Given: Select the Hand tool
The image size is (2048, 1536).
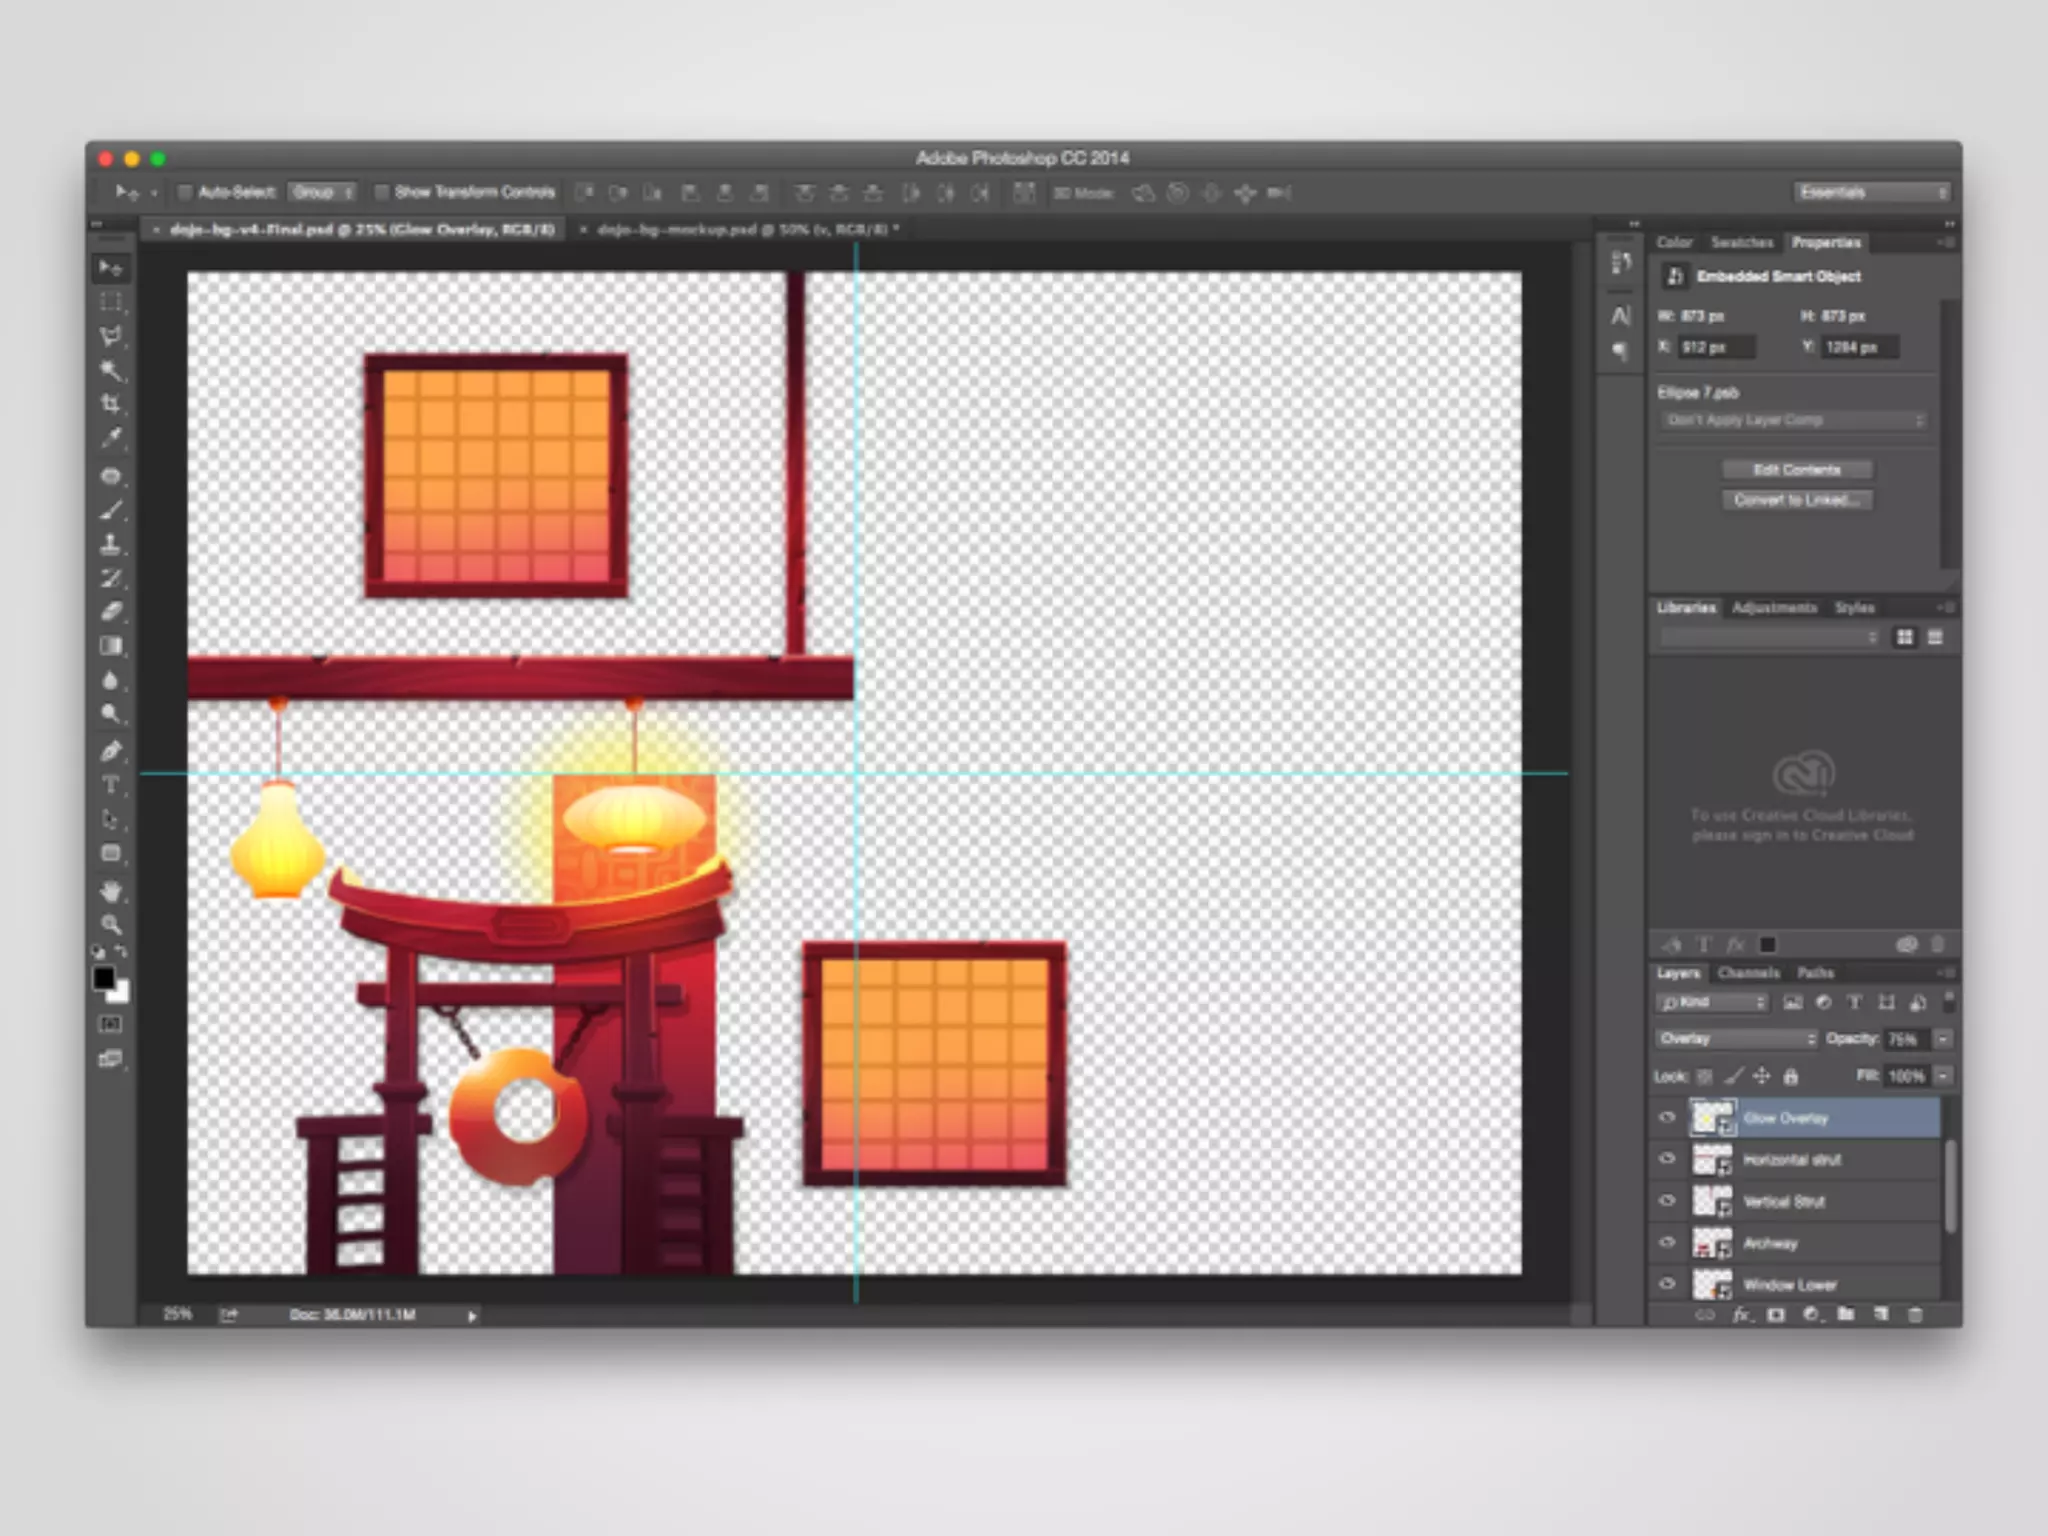Looking at the screenshot, I should 111,890.
